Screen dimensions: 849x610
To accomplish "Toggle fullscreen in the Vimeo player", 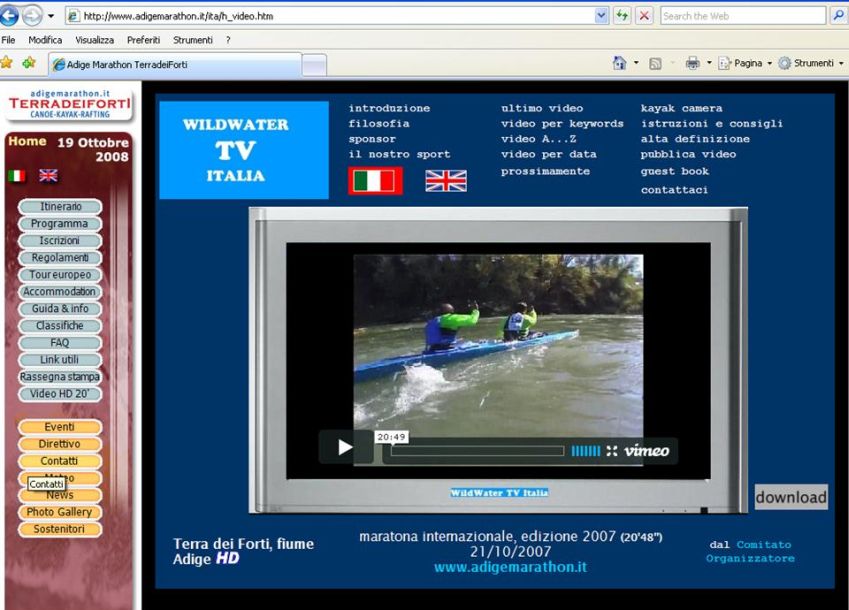I will [x=612, y=451].
